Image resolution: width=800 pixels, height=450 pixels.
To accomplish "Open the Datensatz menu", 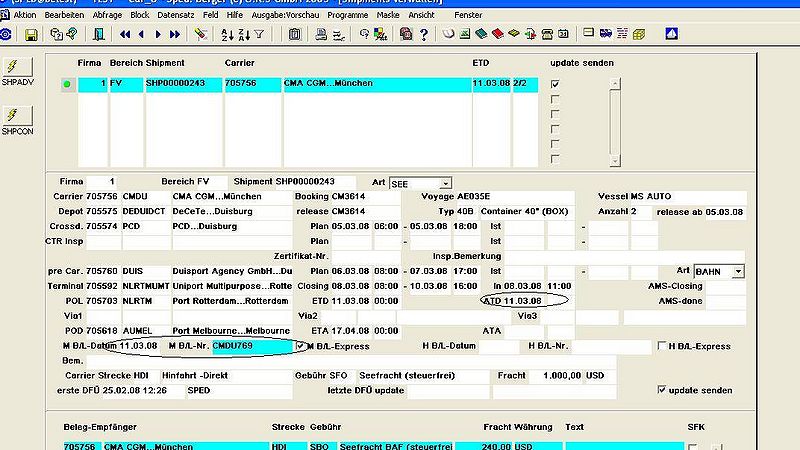I will pyautogui.click(x=176, y=15).
